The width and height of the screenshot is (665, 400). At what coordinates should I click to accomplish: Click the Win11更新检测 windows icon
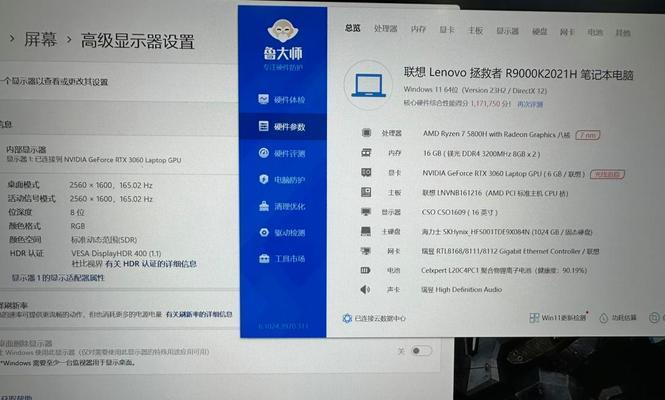[x=534, y=318]
